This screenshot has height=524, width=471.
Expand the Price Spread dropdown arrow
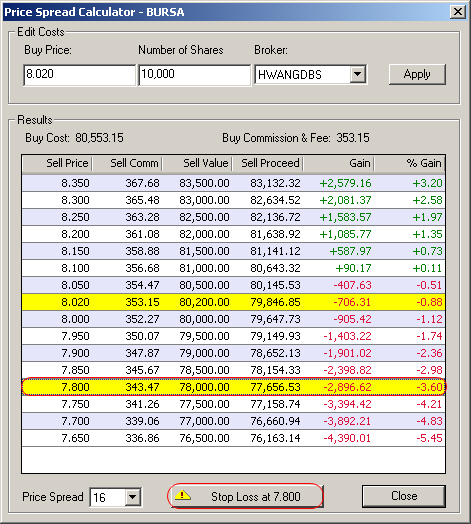tap(132, 497)
